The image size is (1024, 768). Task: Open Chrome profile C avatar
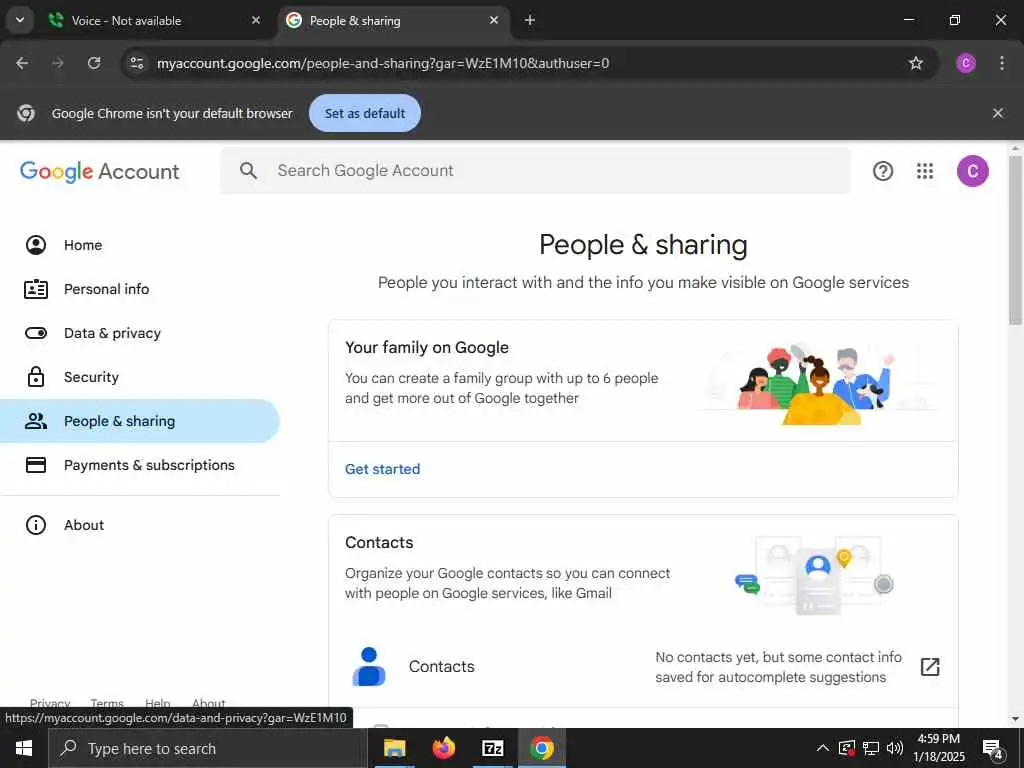tap(966, 63)
